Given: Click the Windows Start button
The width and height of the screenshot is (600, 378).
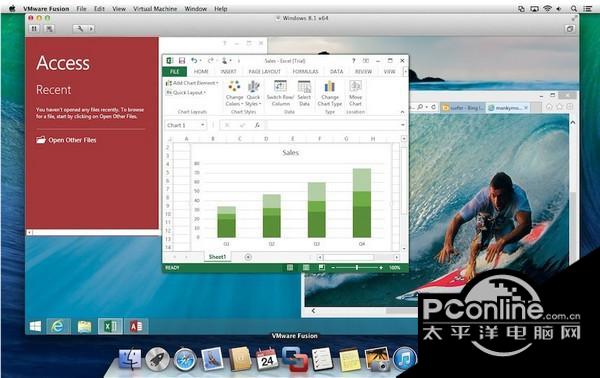Looking at the screenshot, I should tap(35, 326).
